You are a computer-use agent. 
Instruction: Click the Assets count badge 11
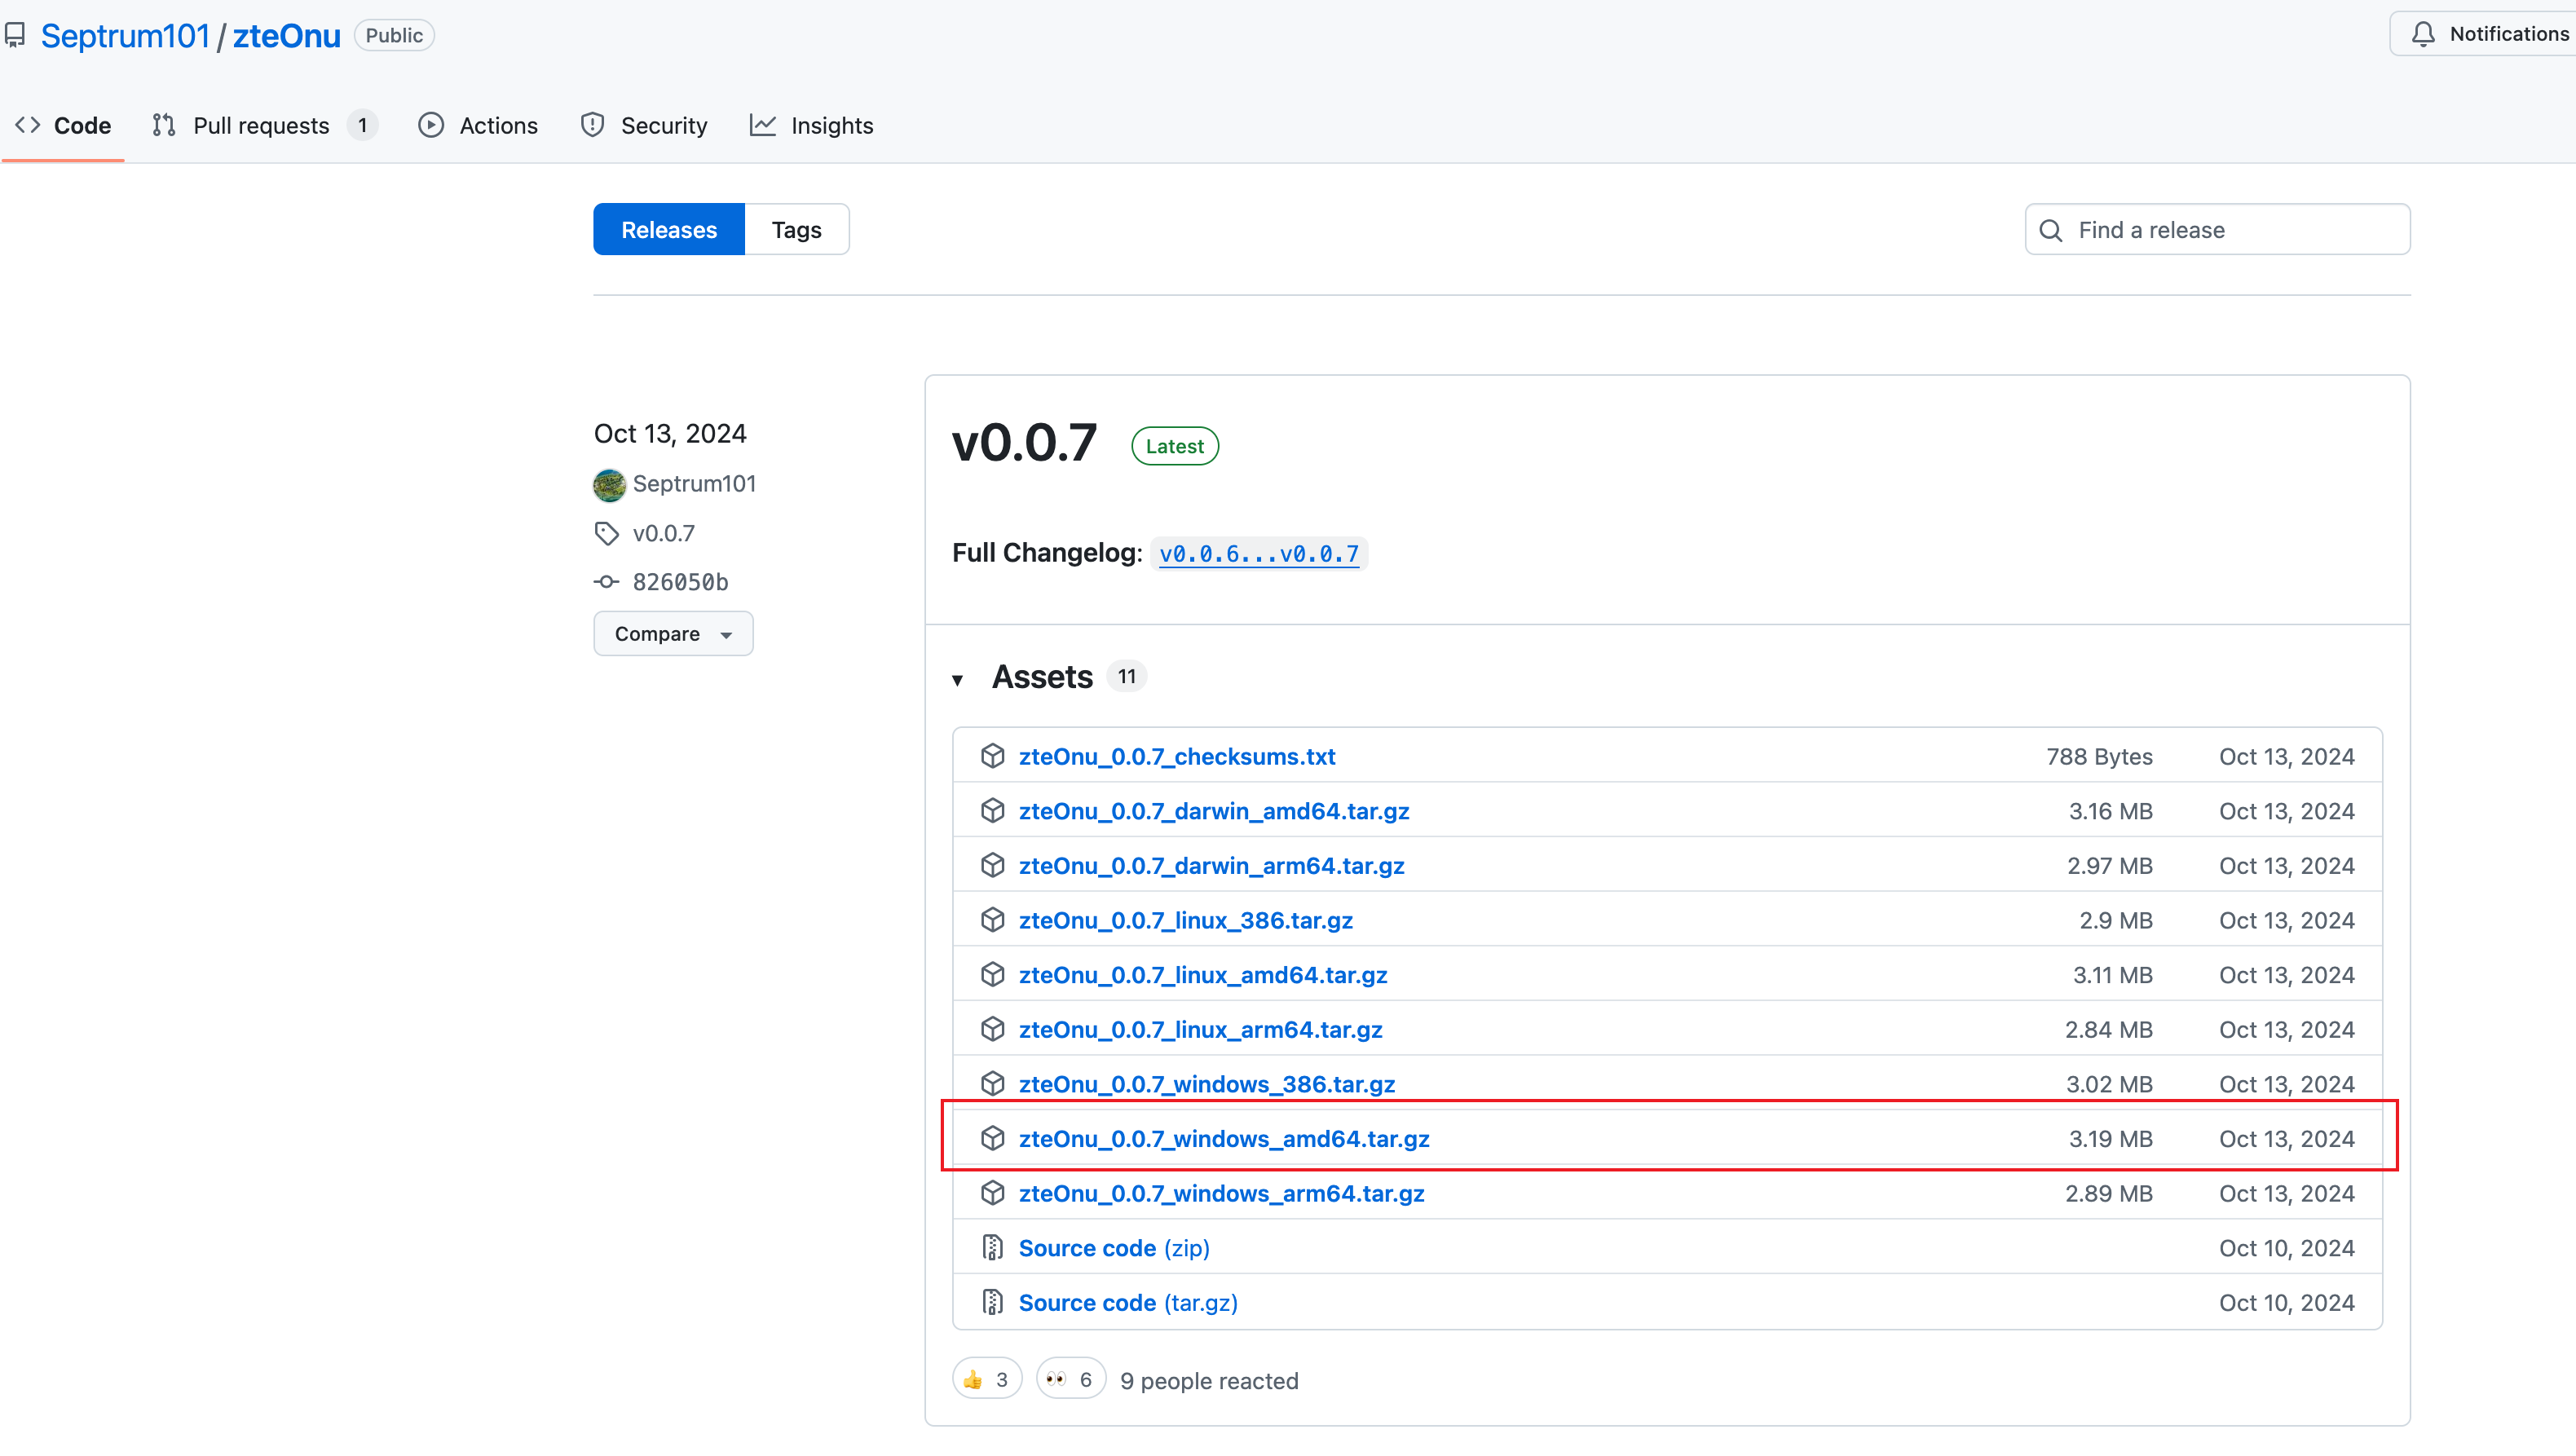tap(1127, 677)
